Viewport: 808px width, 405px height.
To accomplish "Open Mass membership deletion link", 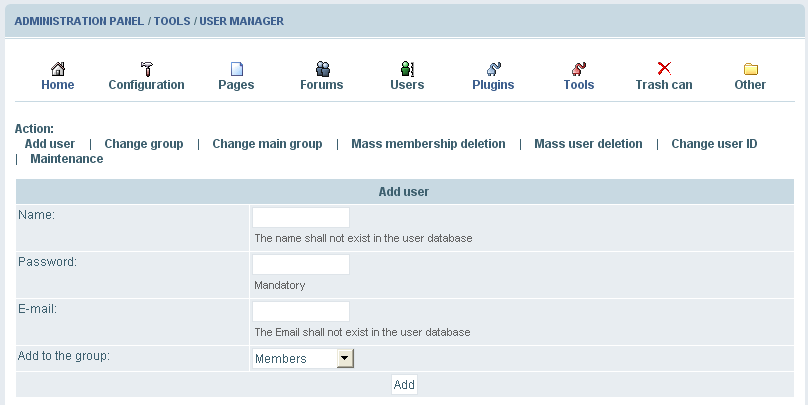I will (428, 144).
